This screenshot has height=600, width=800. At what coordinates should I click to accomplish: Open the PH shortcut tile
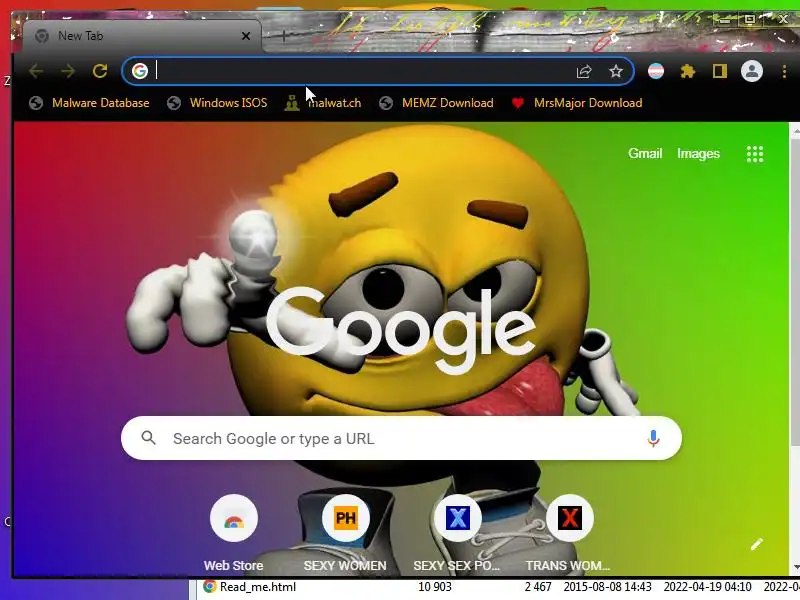tap(345, 533)
